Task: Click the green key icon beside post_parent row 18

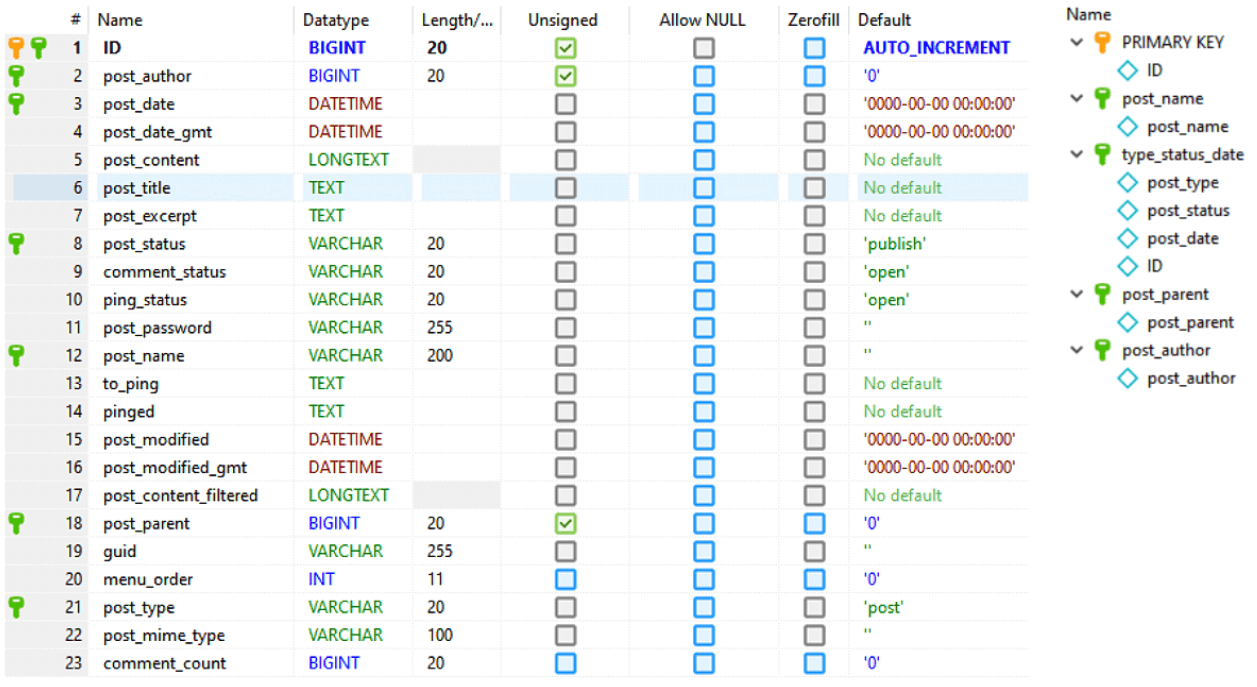Action: point(16,522)
